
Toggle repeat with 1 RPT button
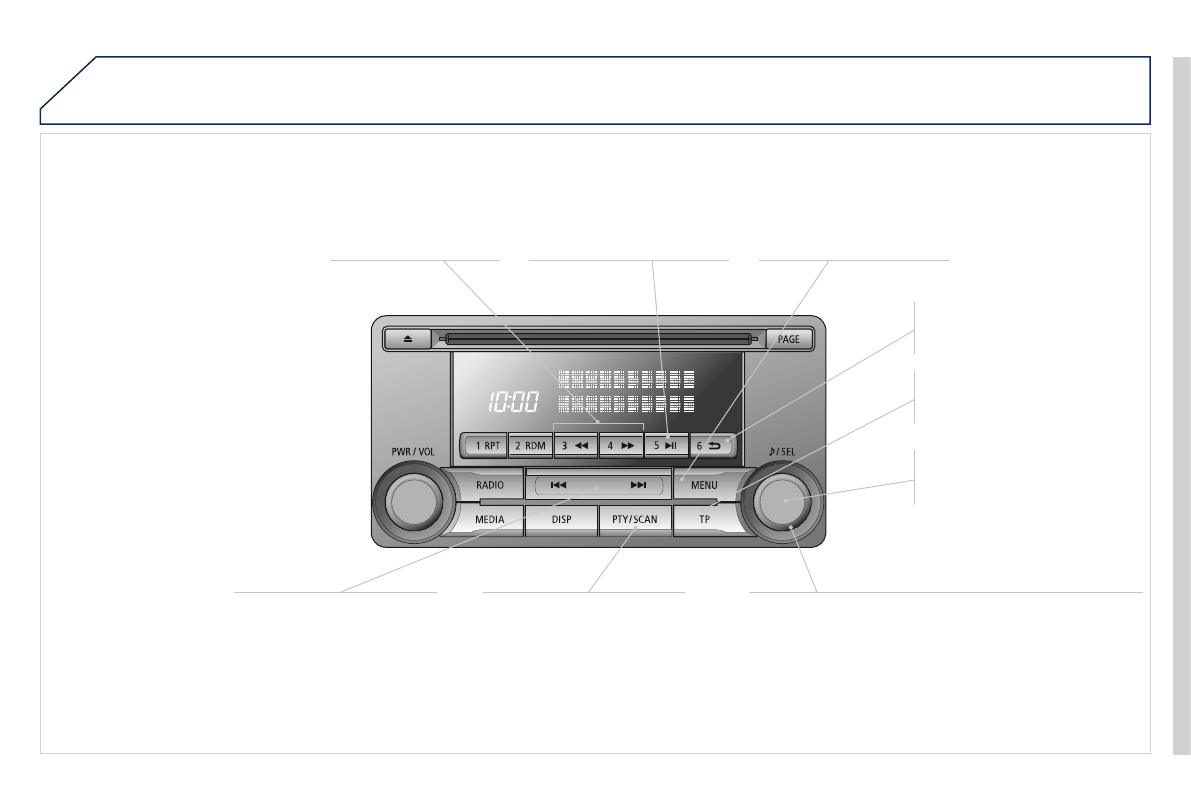[x=486, y=445]
